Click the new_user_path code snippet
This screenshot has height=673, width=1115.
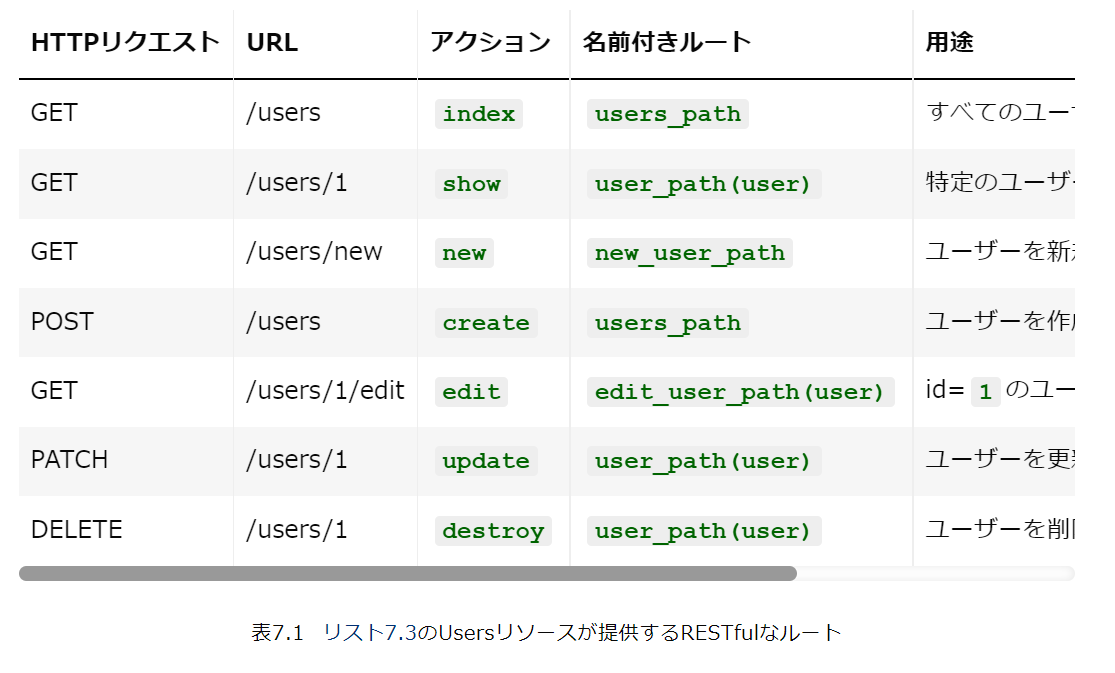pyautogui.click(x=690, y=253)
